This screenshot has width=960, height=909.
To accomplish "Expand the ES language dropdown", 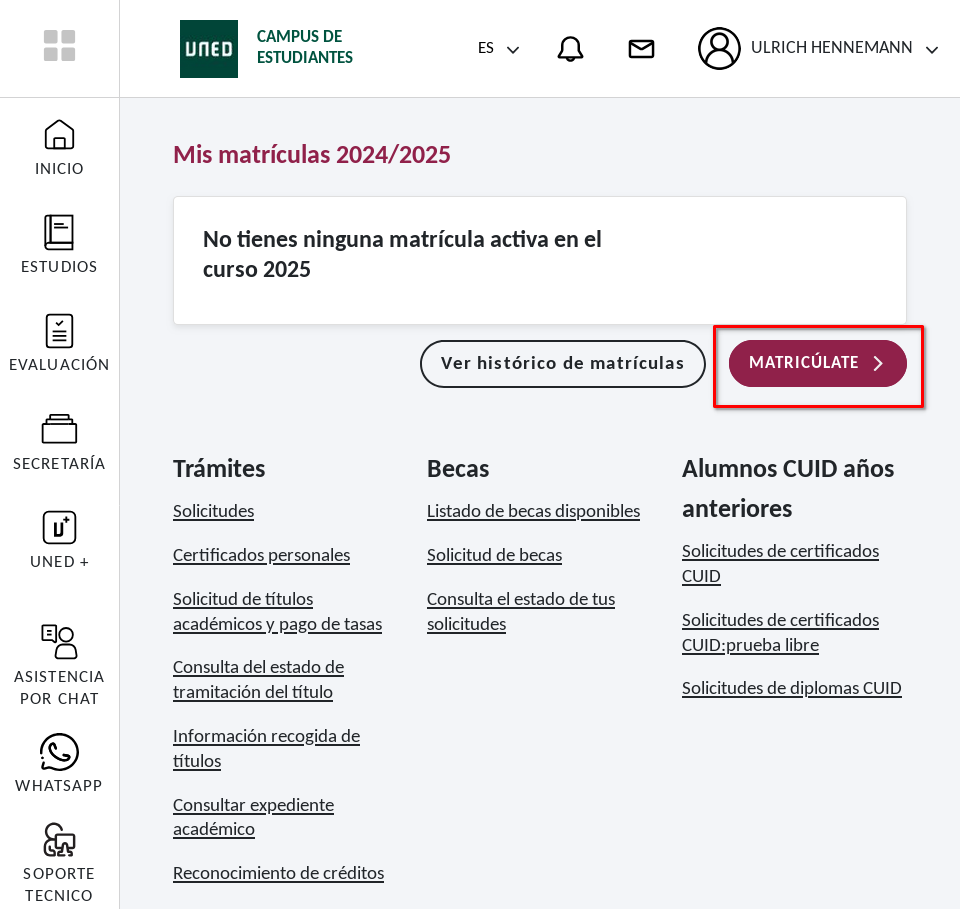I will (498, 49).
